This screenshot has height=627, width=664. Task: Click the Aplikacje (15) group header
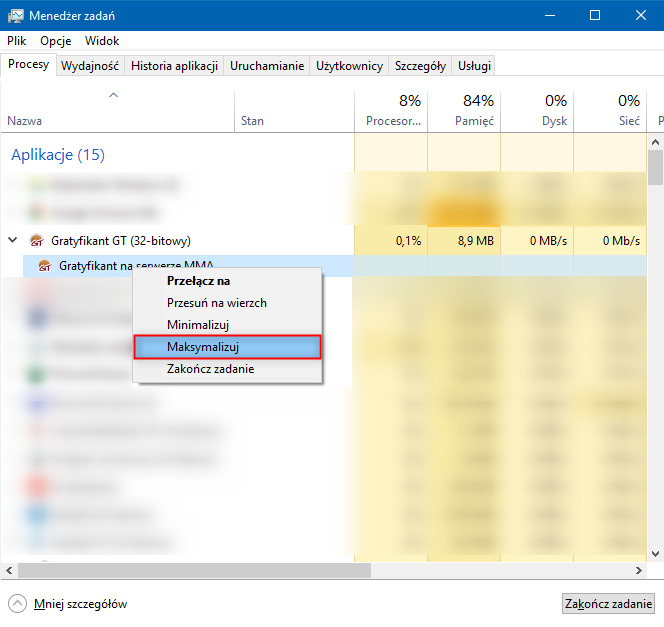(58, 155)
